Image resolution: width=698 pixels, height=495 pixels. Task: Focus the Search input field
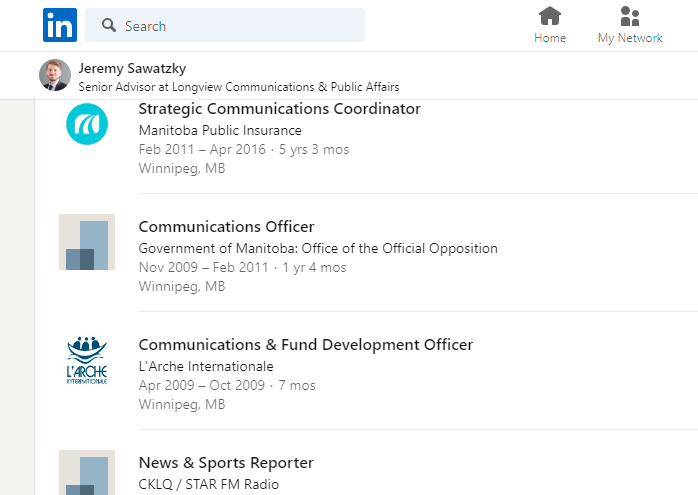tap(225, 25)
